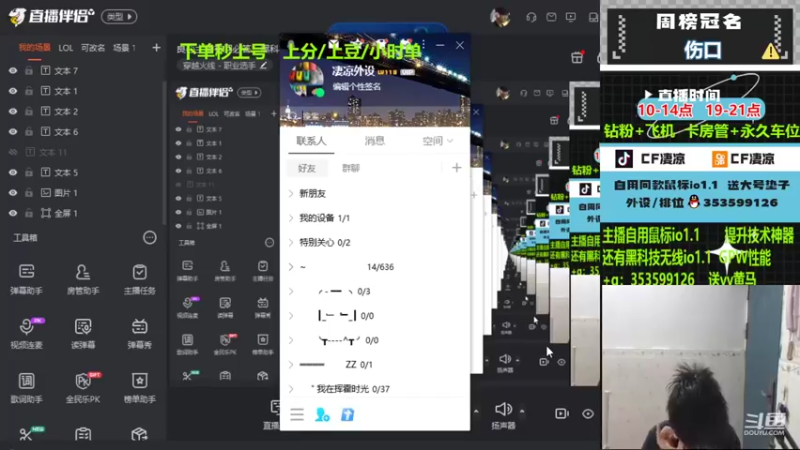Screen dimensions: 800x450
Task: Expand the 新朋友 group in QQ
Action: [291, 193]
